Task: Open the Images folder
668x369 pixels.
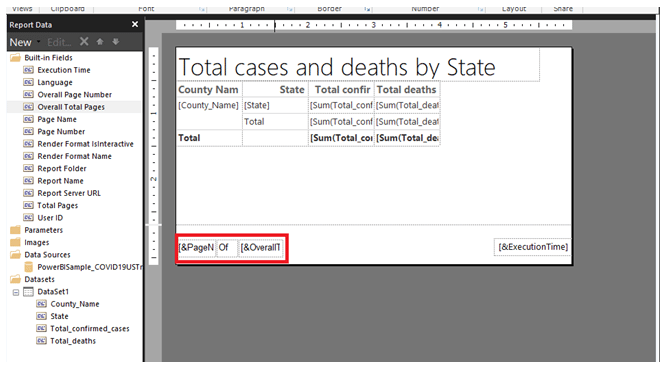Action: point(37,243)
